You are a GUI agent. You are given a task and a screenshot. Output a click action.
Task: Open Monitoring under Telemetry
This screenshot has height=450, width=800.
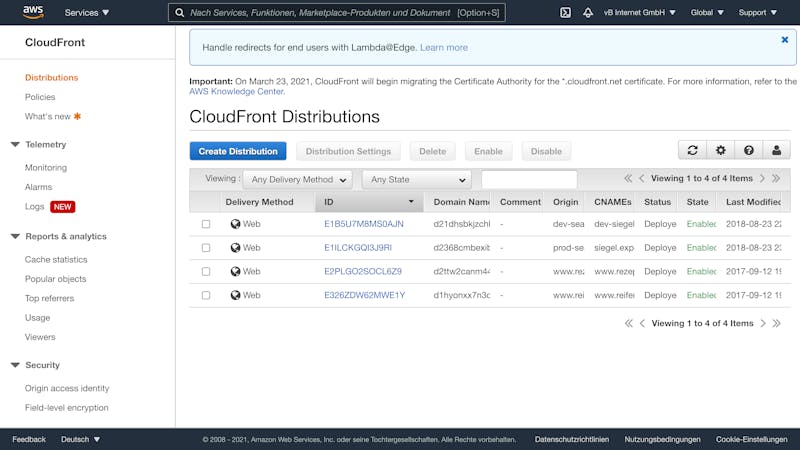tap(46, 167)
